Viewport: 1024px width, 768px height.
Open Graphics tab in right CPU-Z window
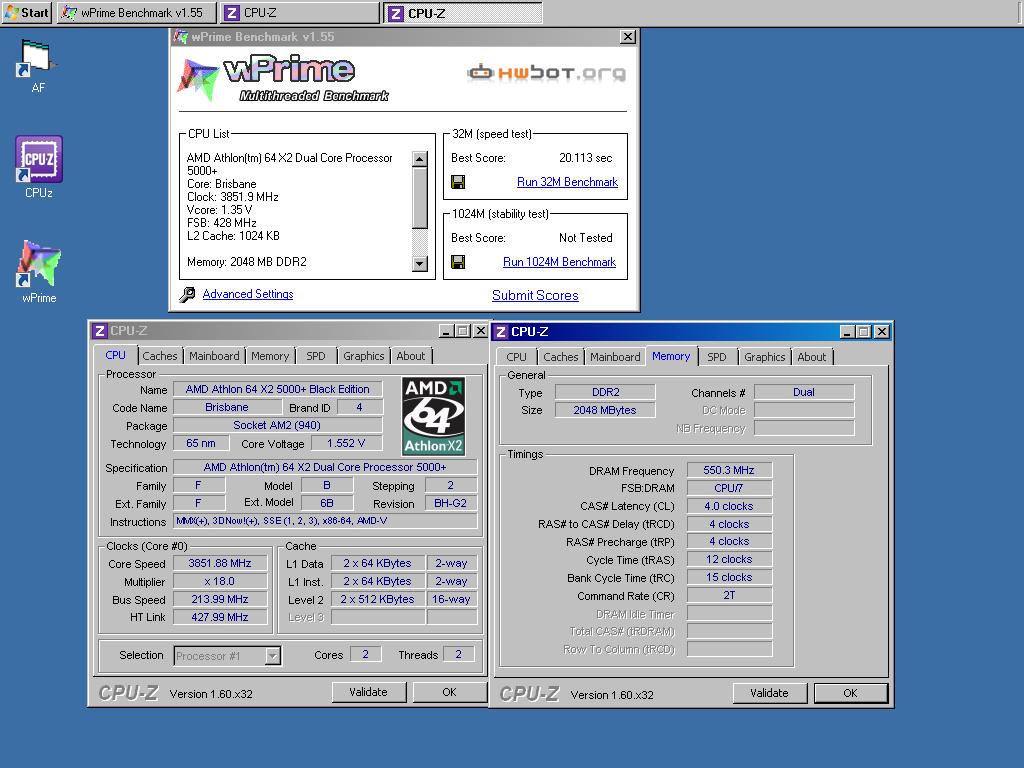point(765,357)
